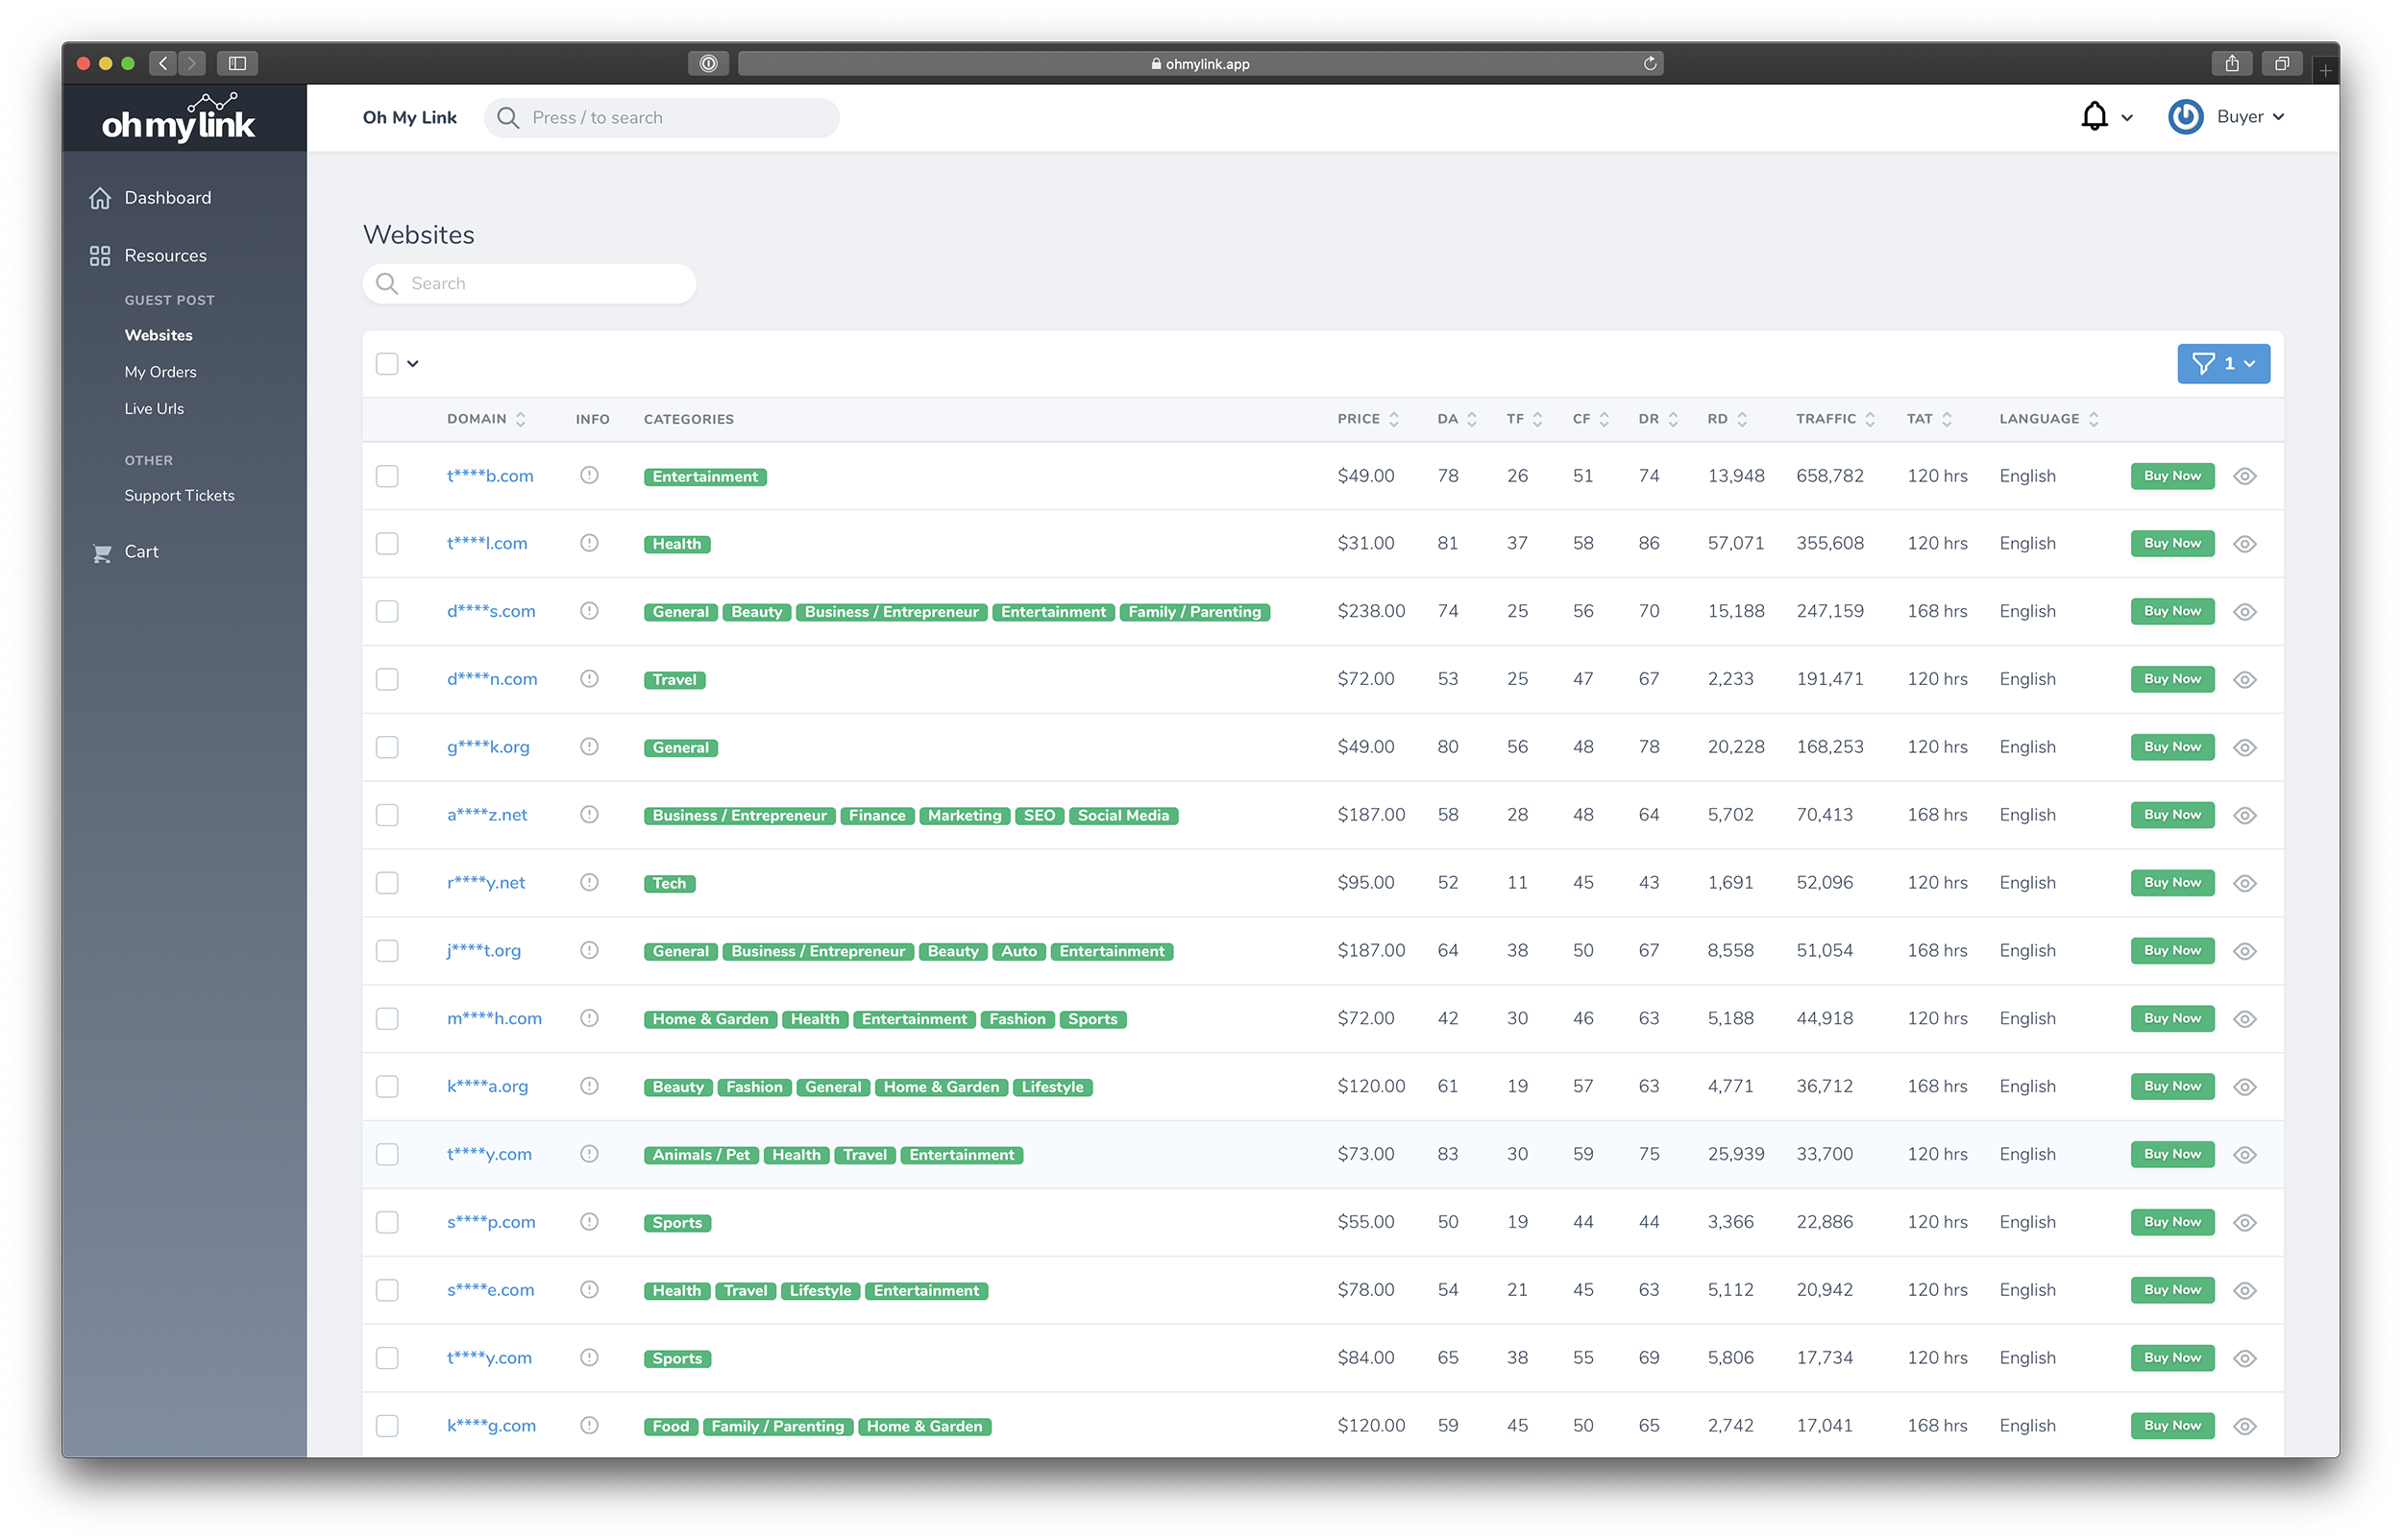Check the box for r****y.net row
Screen dimensions: 2402x1540
pos(387,884)
